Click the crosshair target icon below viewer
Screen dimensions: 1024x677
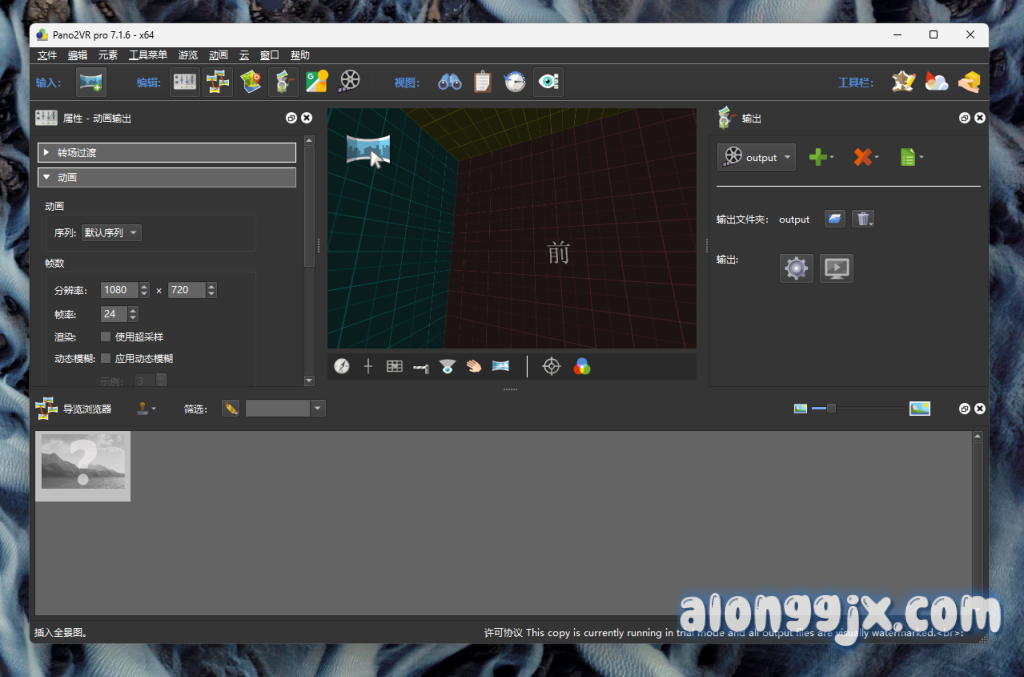(x=551, y=367)
